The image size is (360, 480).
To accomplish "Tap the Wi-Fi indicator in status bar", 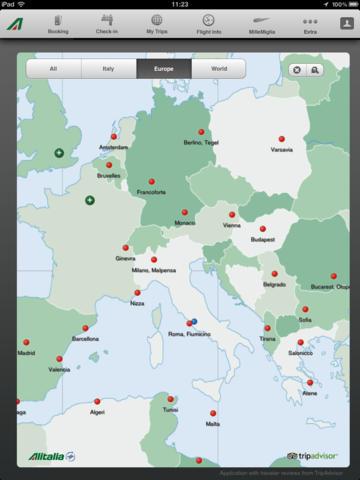I will (21, 4).
